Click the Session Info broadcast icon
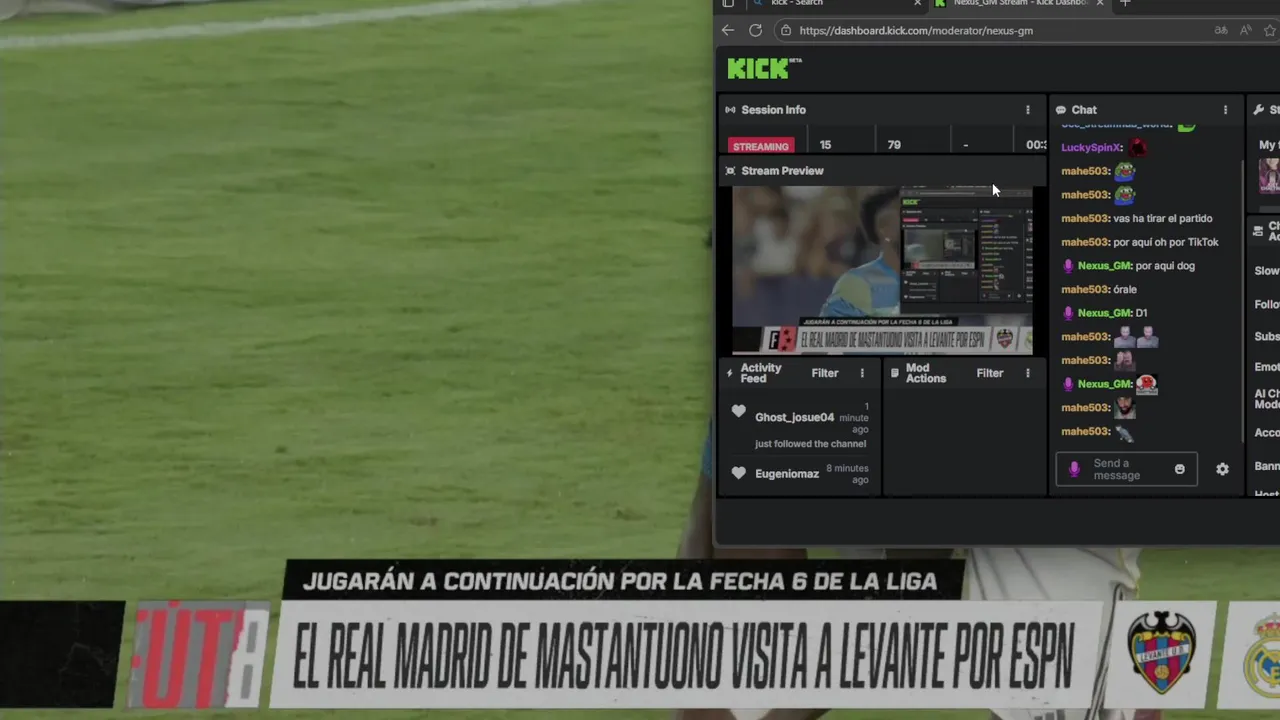This screenshot has width=1280, height=720. [x=730, y=110]
